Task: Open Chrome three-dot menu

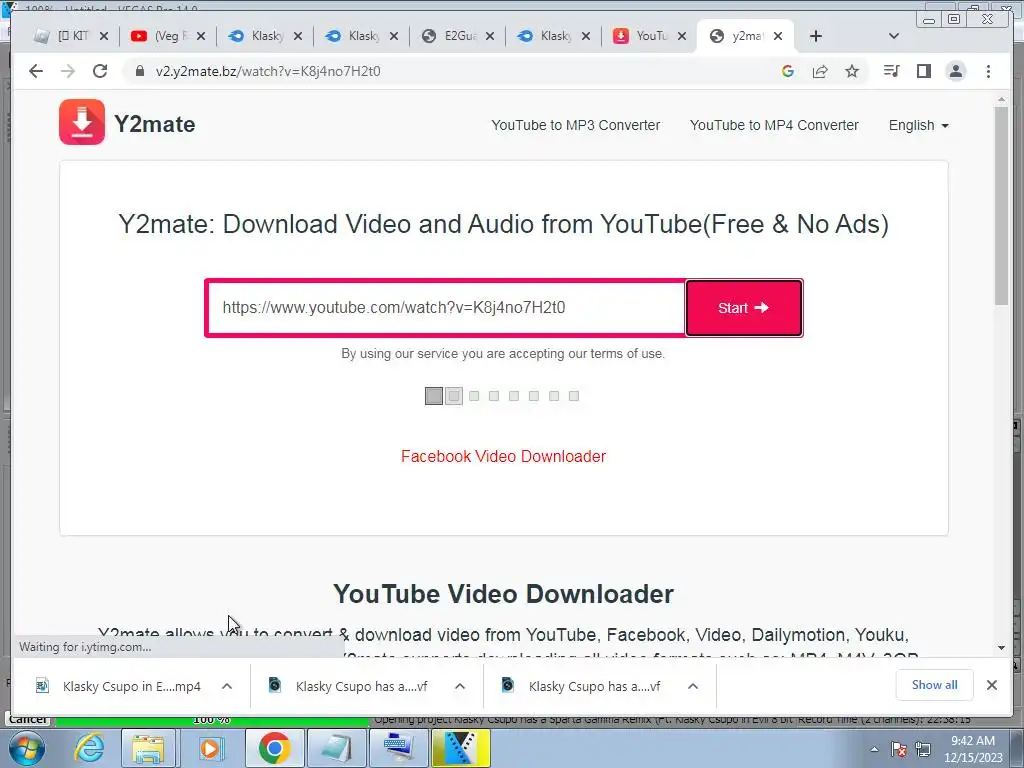Action: pyautogui.click(x=988, y=71)
